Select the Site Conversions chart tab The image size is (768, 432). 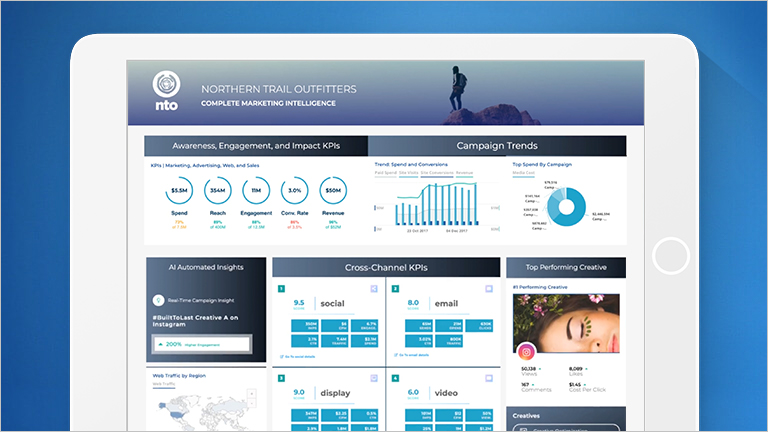click(x=437, y=173)
